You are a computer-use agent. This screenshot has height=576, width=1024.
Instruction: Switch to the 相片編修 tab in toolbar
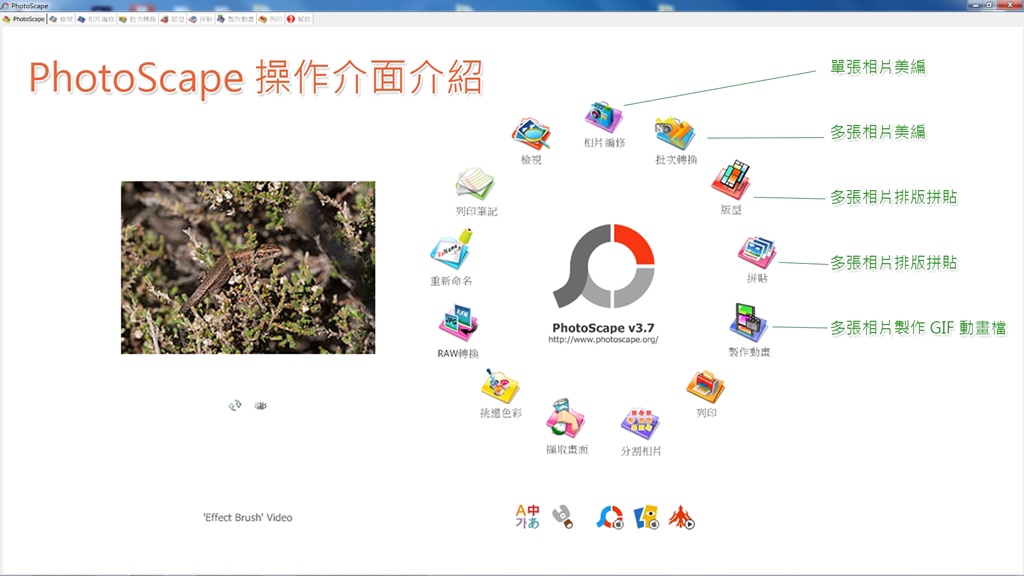click(95, 19)
